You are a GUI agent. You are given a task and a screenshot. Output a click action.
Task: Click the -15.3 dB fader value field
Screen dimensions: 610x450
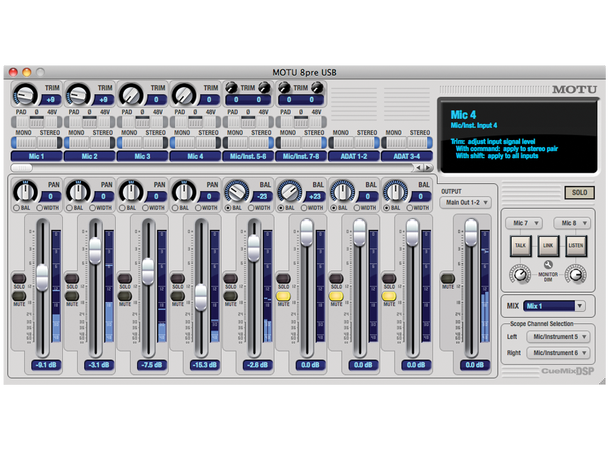point(205,365)
